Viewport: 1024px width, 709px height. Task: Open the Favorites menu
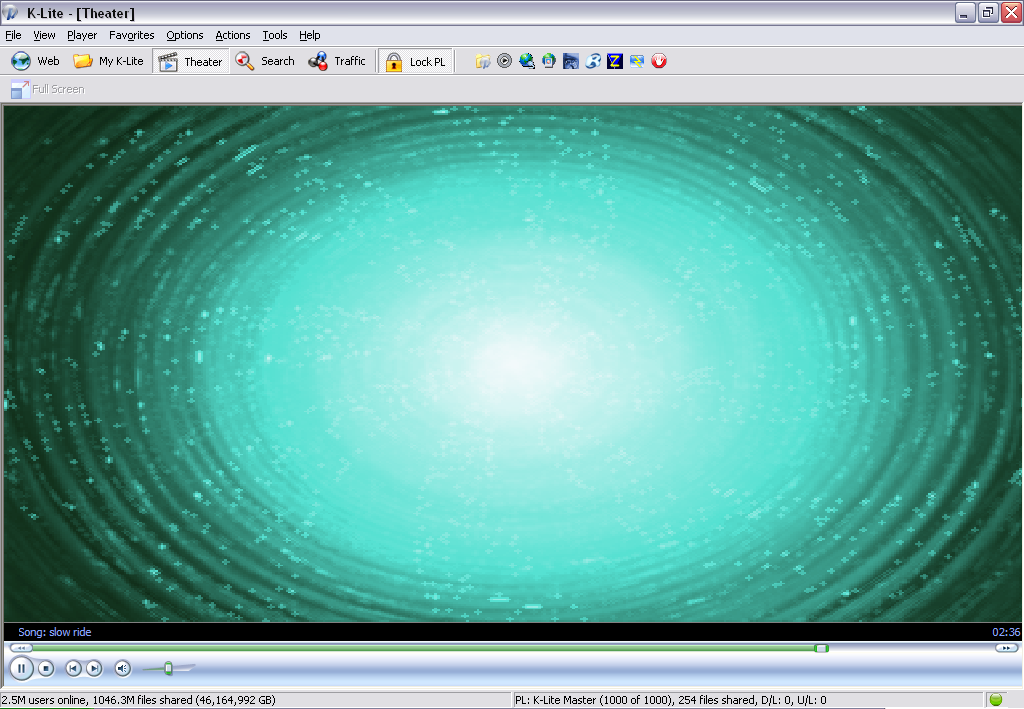131,35
